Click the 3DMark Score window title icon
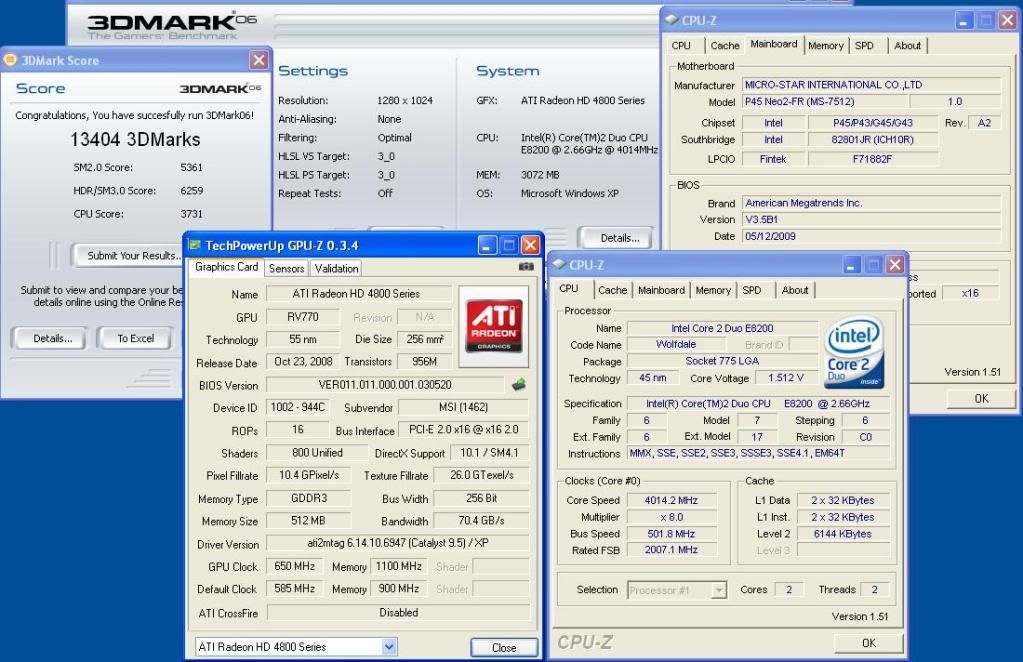Image resolution: width=1023 pixels, height=662 pixels. click(10, 60)
